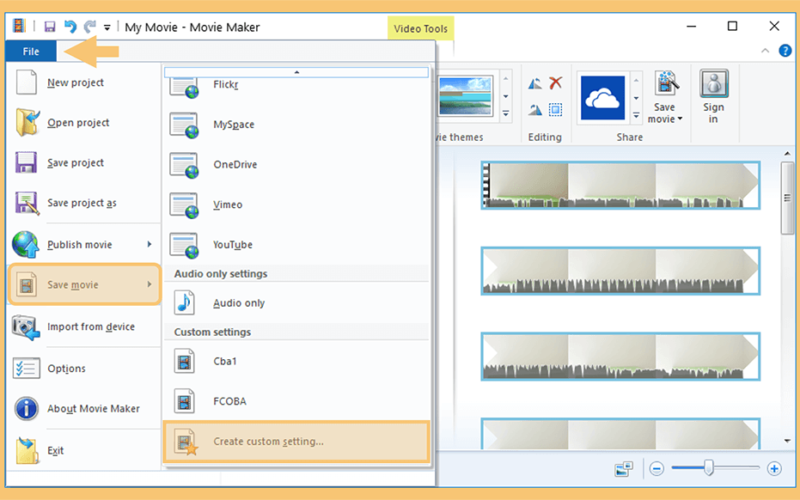This screenshot has width=800, height=500.
Task: Select the MySpace save setting
Action: 296,124
